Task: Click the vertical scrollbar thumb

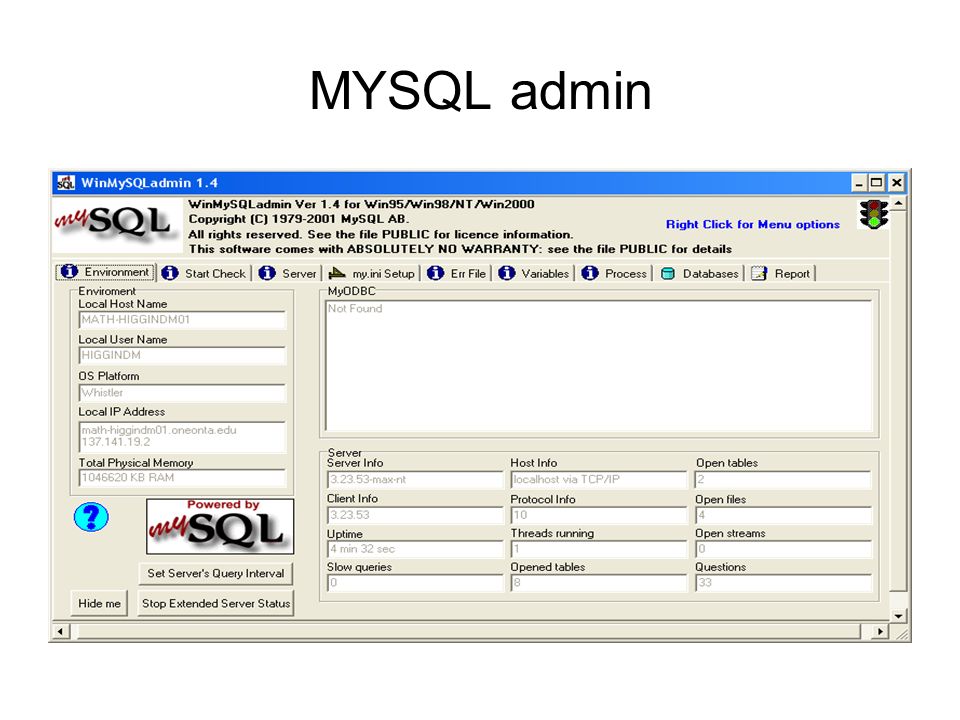Action: pyautogui.click(x=898, y=401)
